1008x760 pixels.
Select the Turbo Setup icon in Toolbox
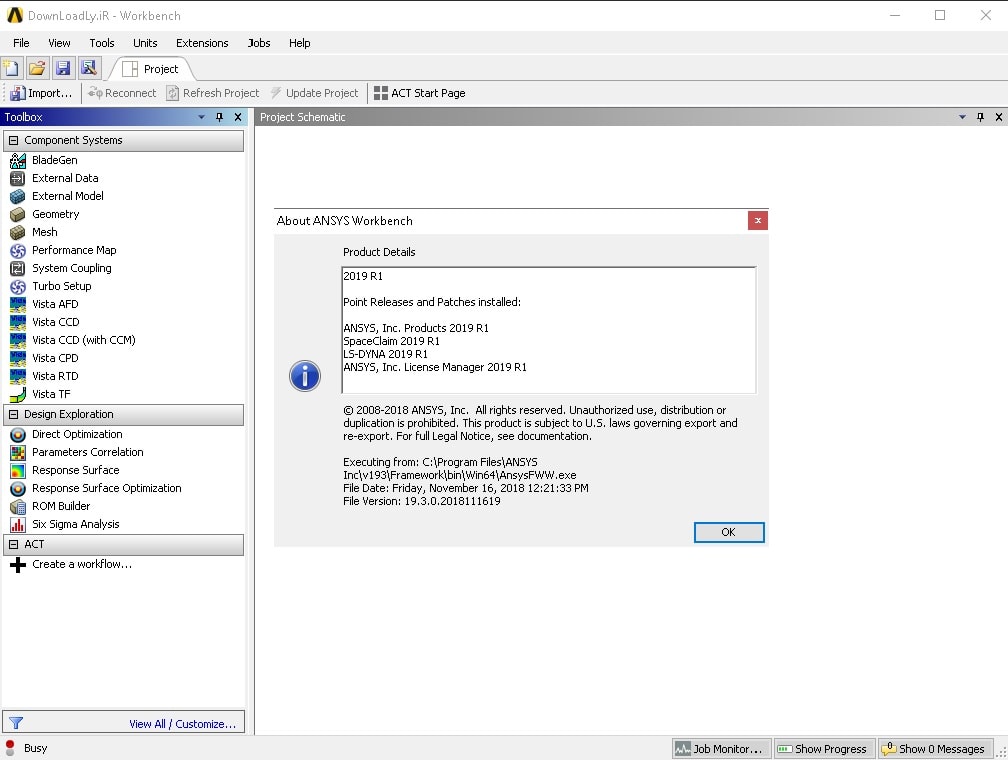click(17, 286)
